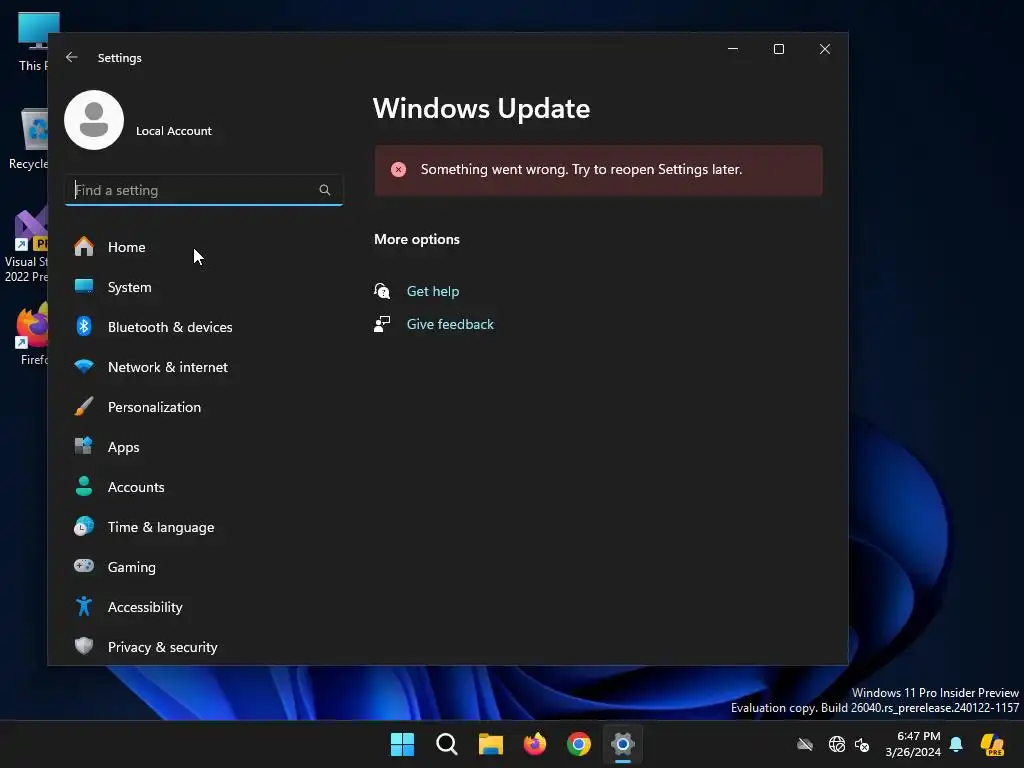Launch Firefox from the taskbar
1024x768 pixels.
pyautogui.click(x=535, y=744)
